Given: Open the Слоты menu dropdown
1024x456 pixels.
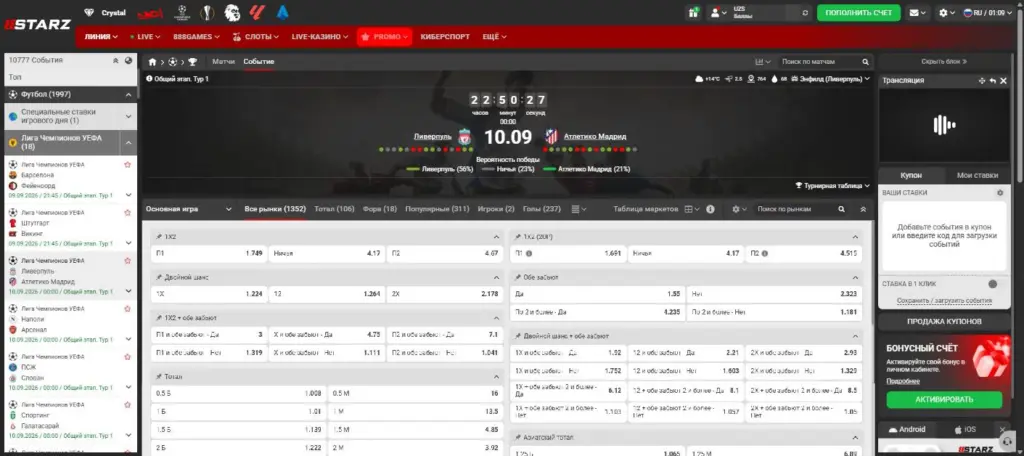Looking at the screenshot, I should click(255, 37).
